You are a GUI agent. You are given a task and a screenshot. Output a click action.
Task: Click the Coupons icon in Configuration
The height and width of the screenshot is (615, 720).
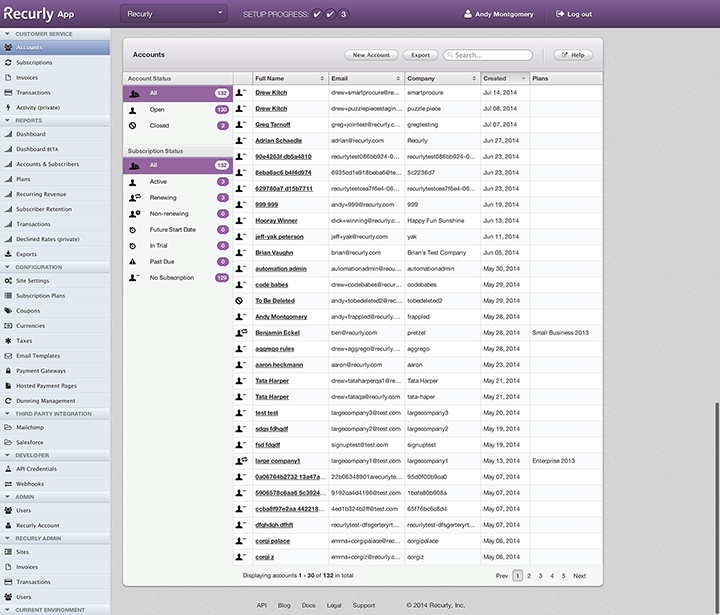point(8,311)
